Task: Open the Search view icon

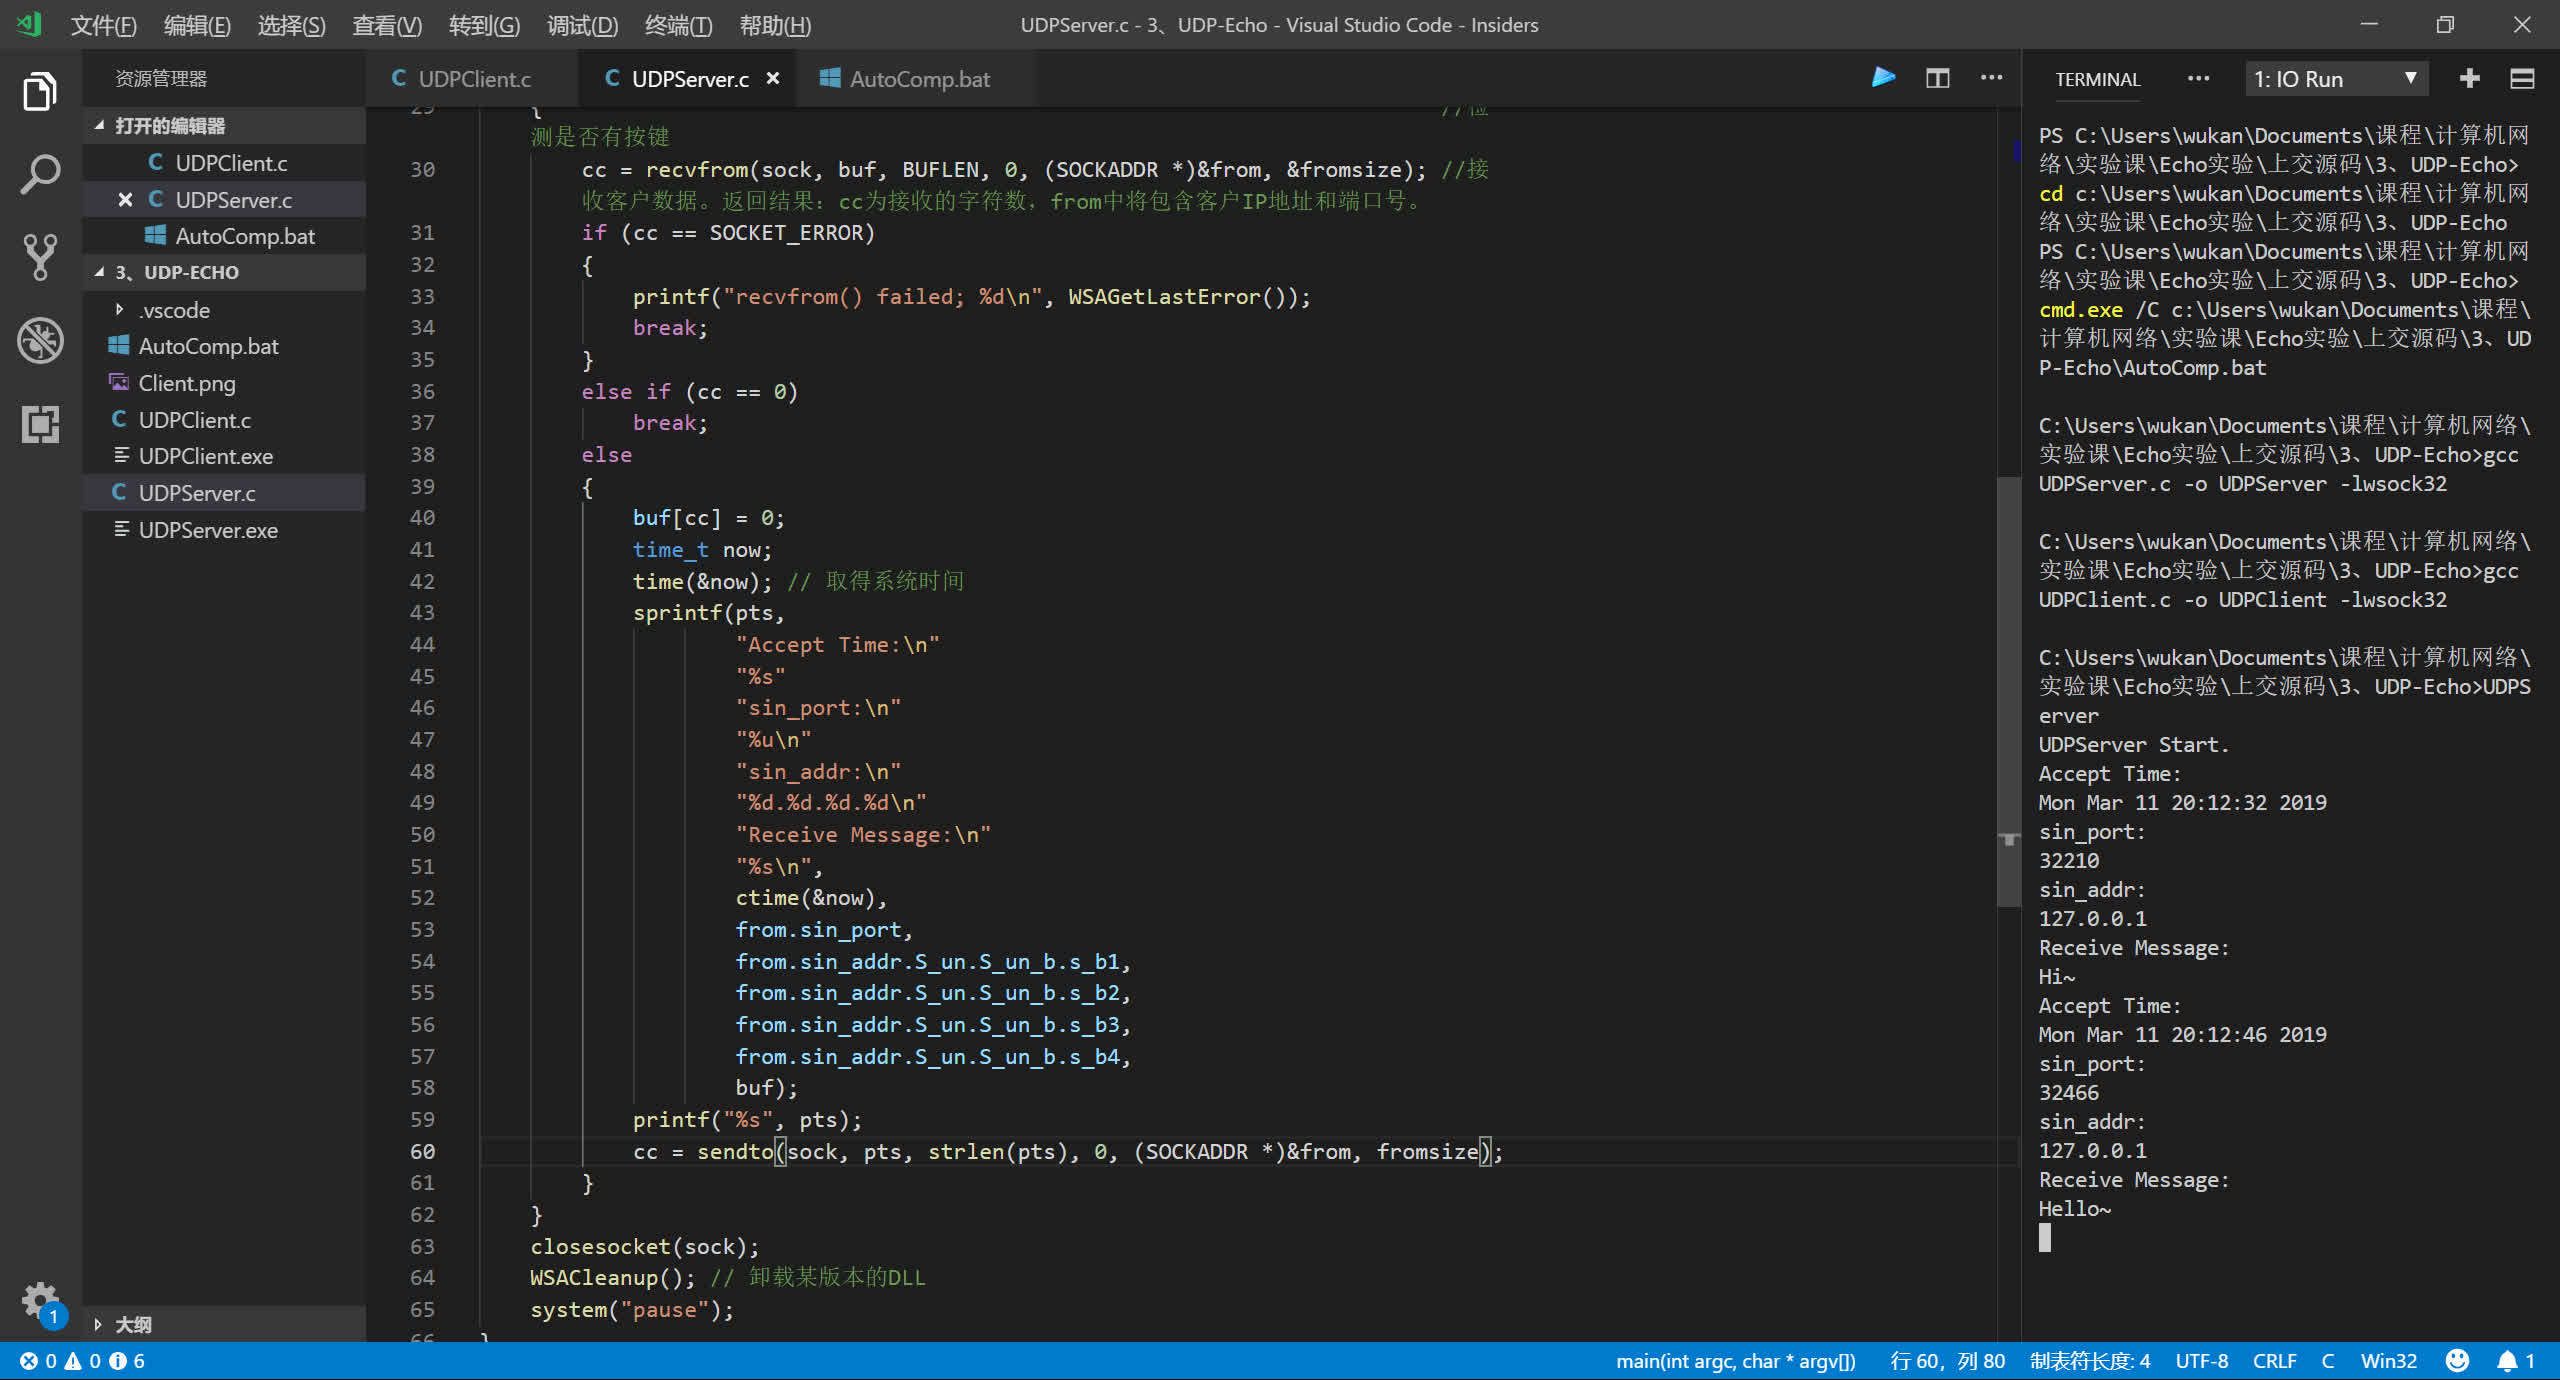Action: [40, 174]
